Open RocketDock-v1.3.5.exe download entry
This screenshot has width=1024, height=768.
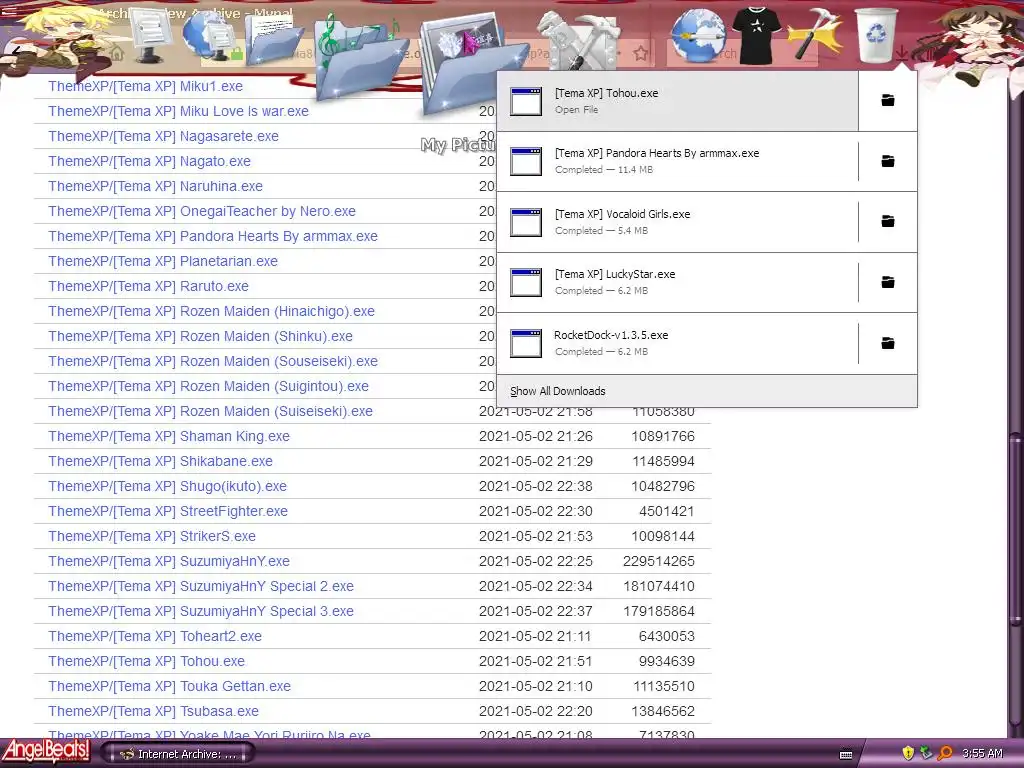click(x=677, y=343)
